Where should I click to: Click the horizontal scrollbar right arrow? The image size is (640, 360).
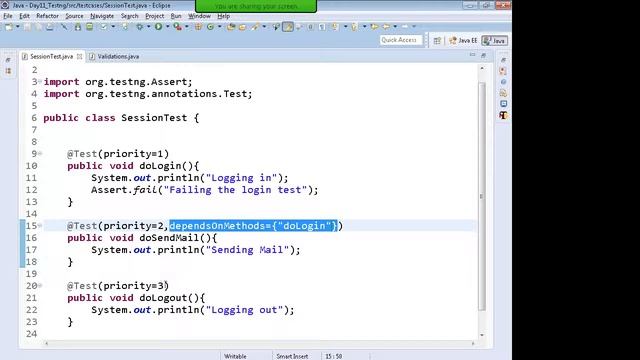pyautogui.click(x=473, y=343)
